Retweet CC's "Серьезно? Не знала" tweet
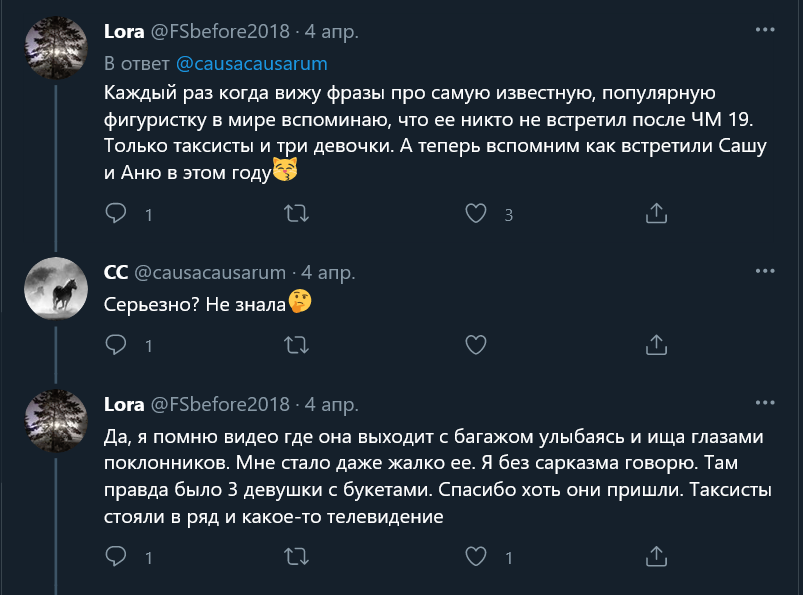This screenshot has width=805, height=596. pyautogui.click(x=296, y=345)
